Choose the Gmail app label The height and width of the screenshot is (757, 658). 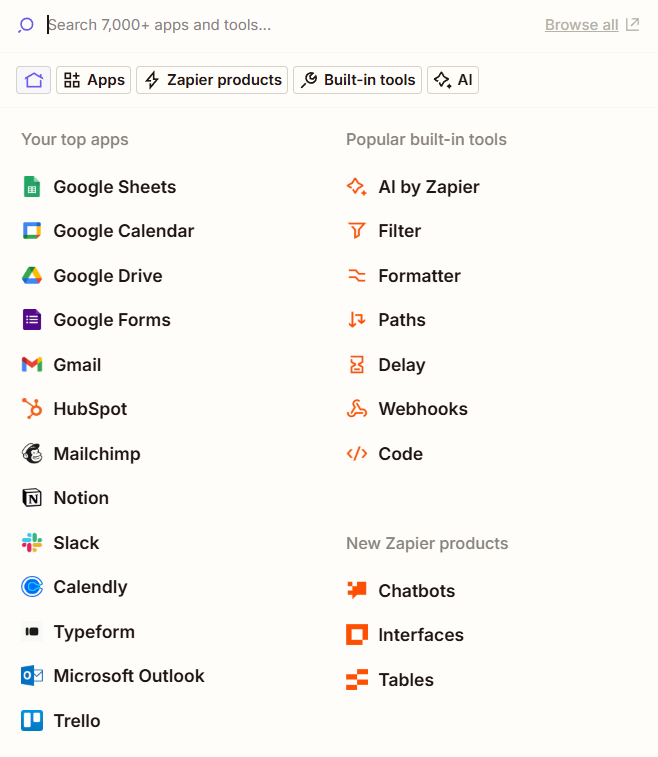pyautogui.click(x=77, y=364)
